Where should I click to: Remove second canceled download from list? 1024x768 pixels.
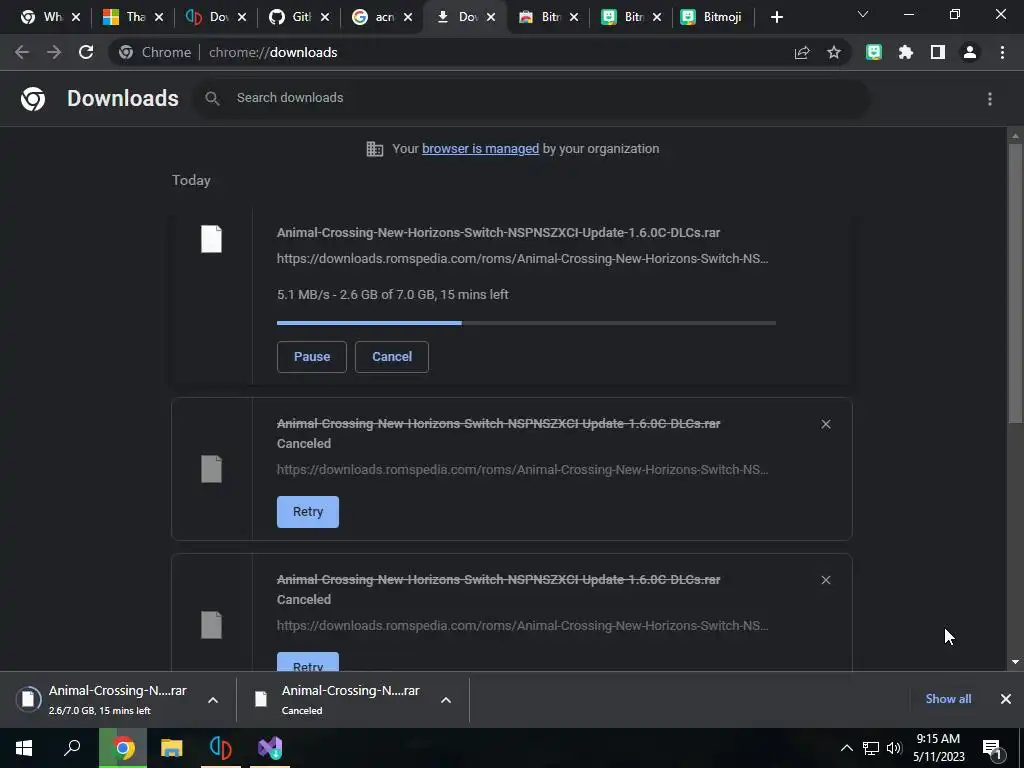click(825, 580)
